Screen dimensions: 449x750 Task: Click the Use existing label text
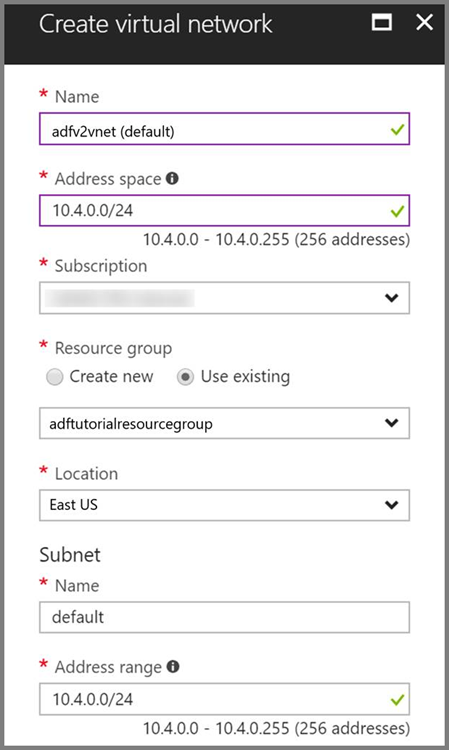[245, 376]
